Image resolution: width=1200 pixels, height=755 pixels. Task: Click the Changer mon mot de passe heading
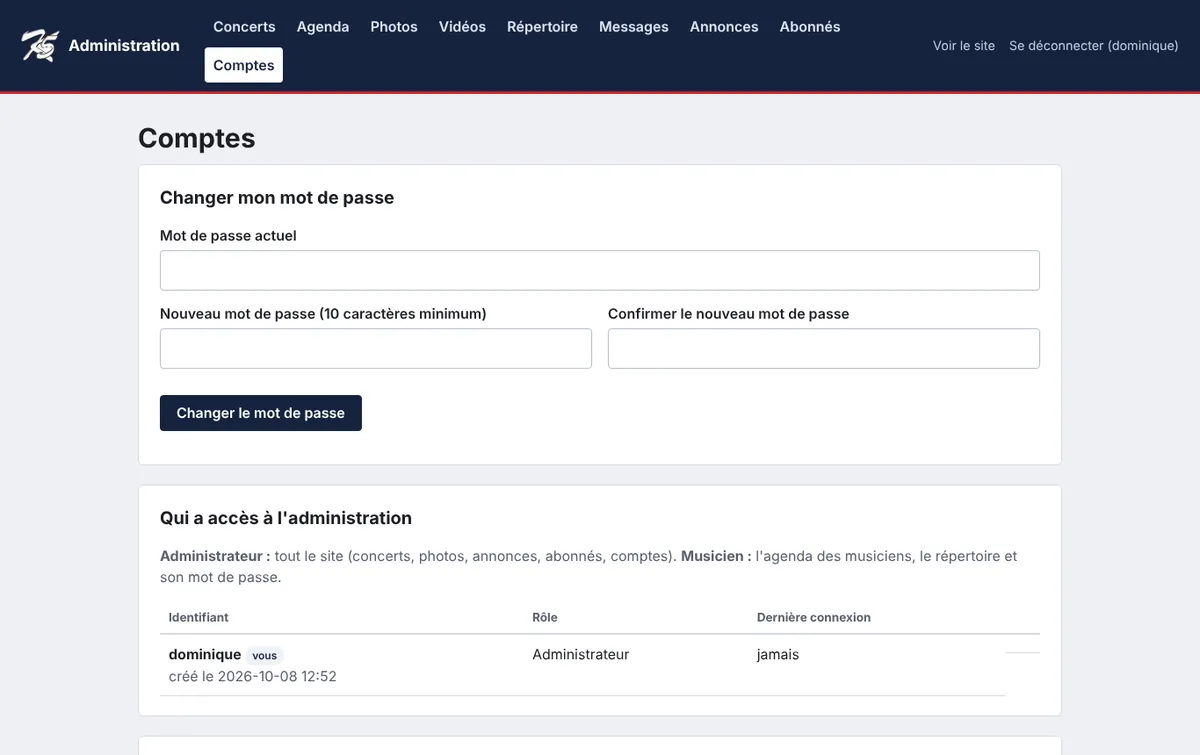[277, 198]
